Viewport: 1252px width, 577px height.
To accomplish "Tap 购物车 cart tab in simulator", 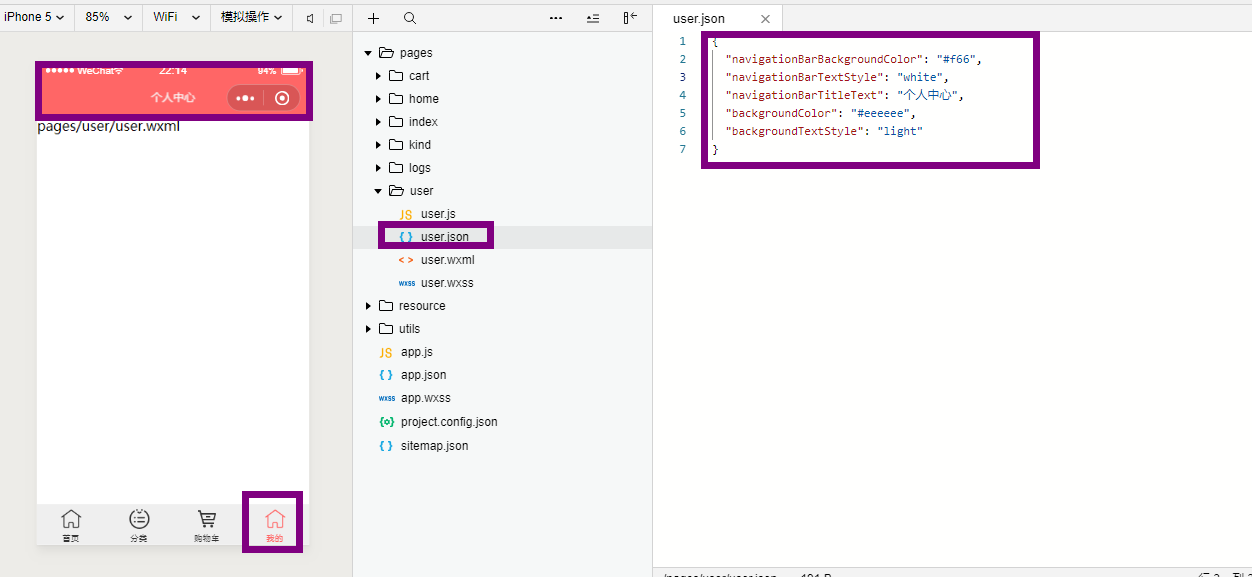I will click(x=207, y=525).
